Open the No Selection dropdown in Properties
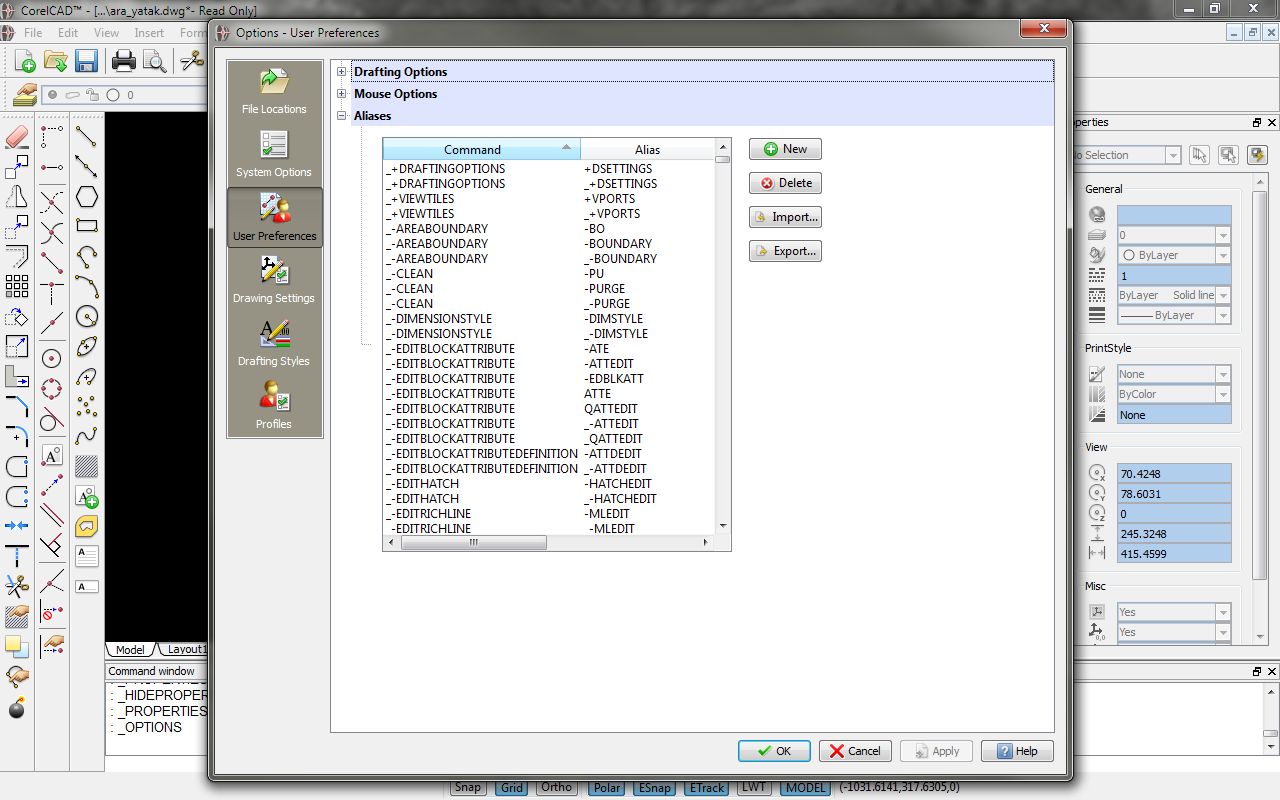 point(1173,155)
